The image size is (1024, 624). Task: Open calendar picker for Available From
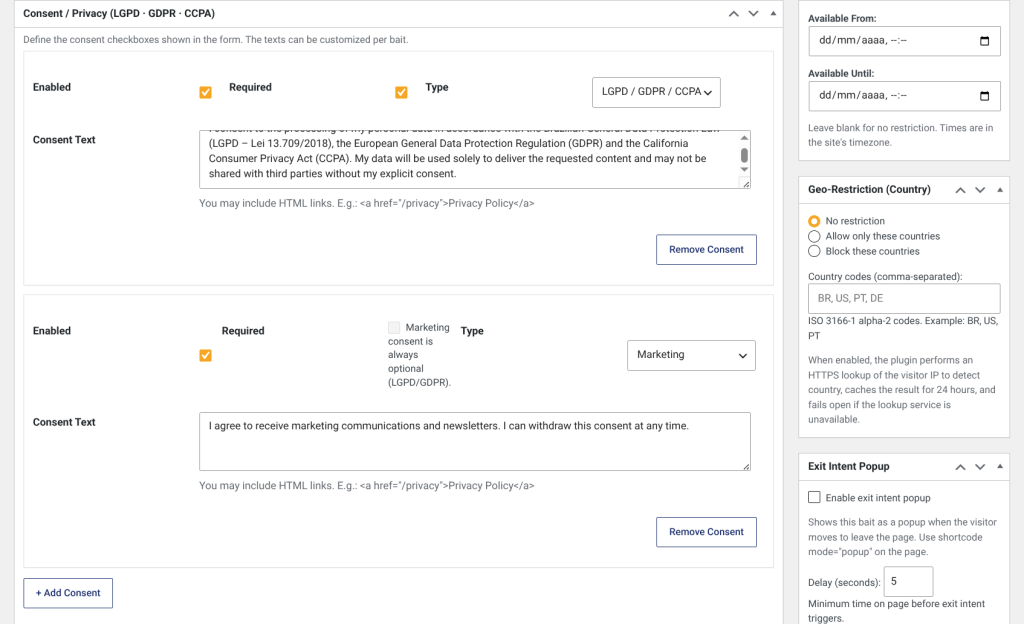point(984,41)
